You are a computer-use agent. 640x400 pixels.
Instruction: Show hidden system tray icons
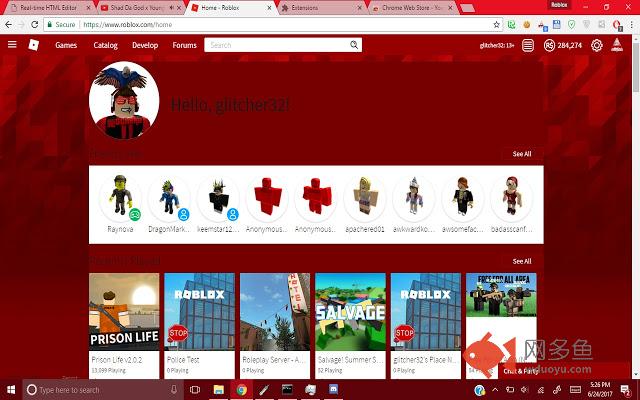[495, 390]
